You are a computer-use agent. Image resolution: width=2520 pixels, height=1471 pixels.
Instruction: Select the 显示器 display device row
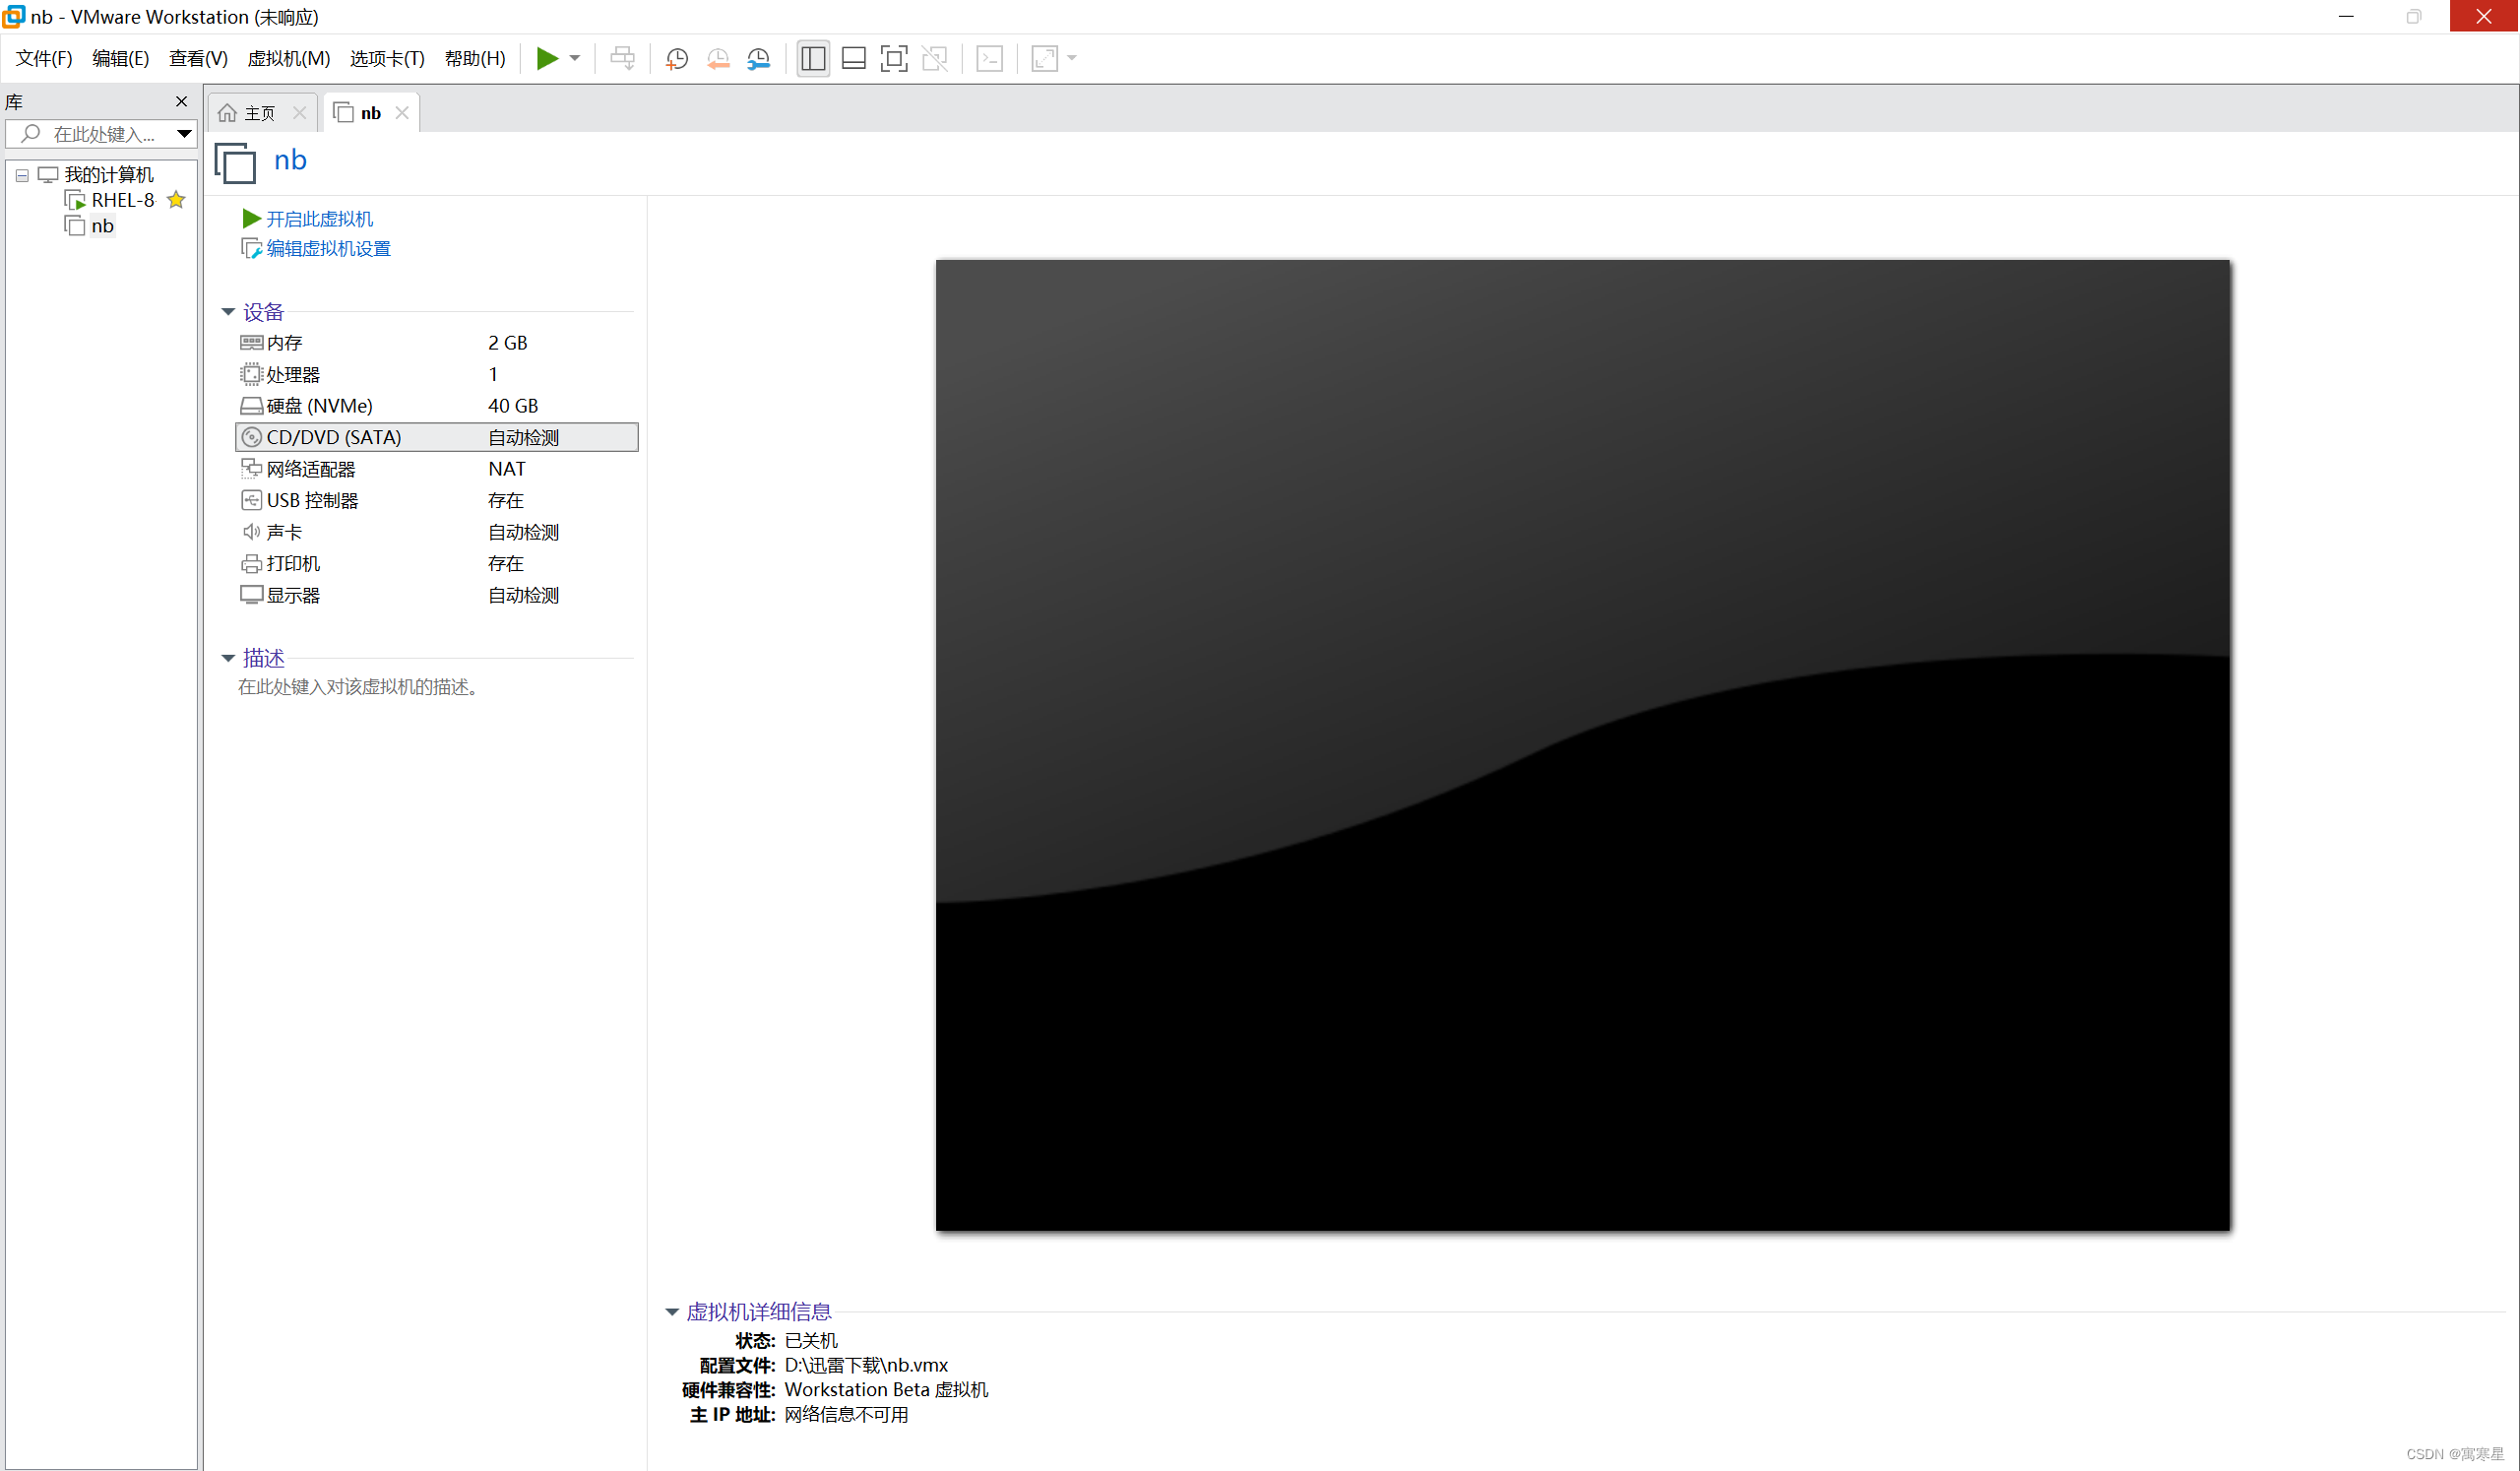coord(436,596)
